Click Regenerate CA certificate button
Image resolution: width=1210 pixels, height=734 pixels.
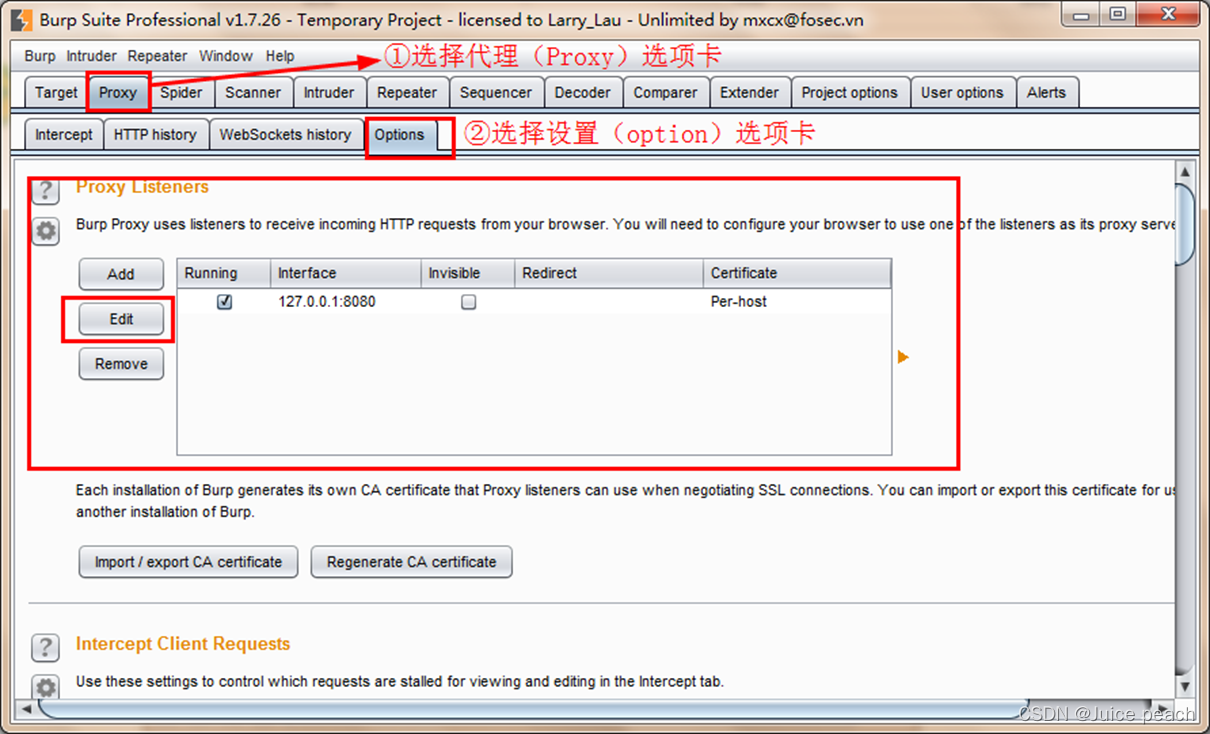[411, 562]
